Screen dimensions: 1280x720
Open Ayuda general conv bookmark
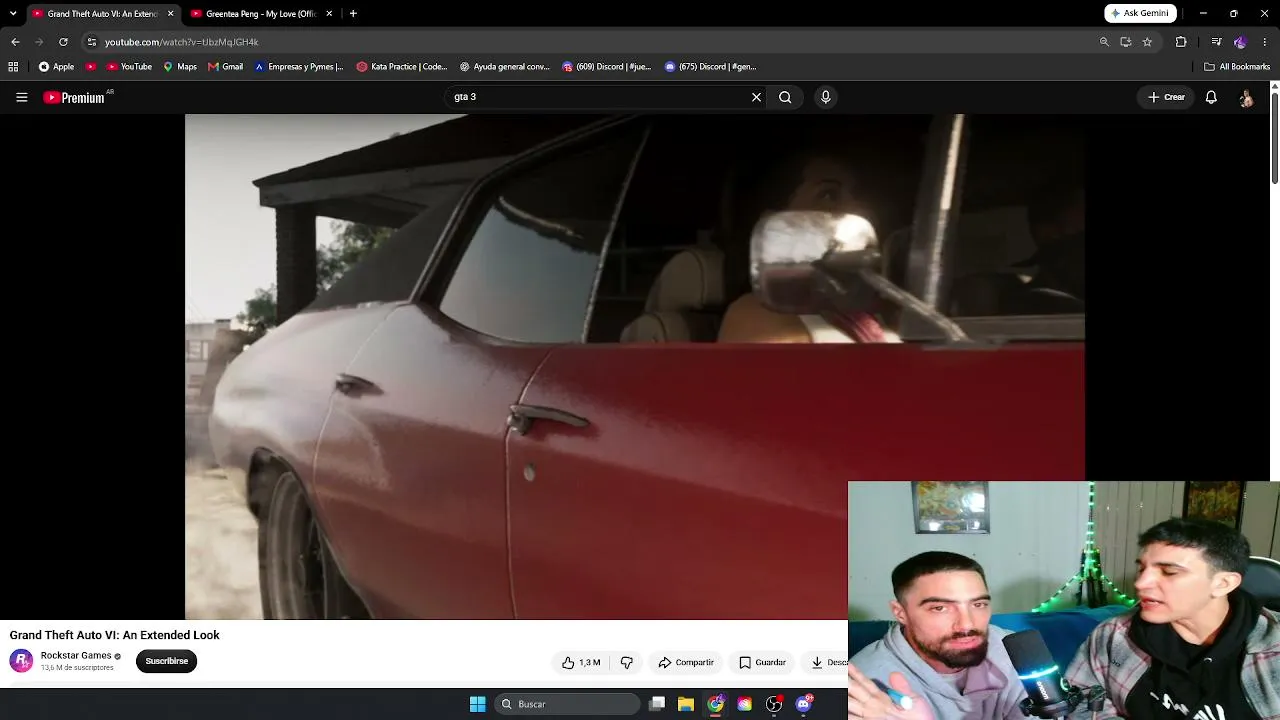point(505,67)
